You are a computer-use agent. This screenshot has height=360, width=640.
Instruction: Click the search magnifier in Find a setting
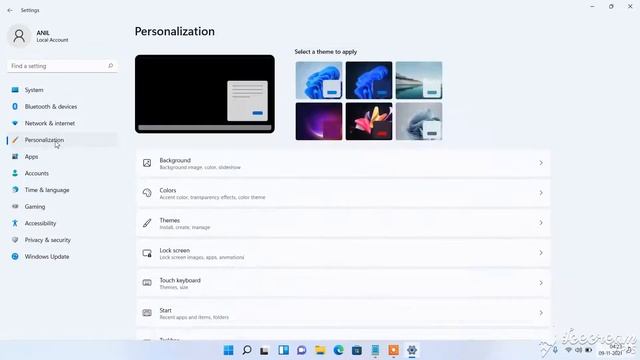pos(110,66)
